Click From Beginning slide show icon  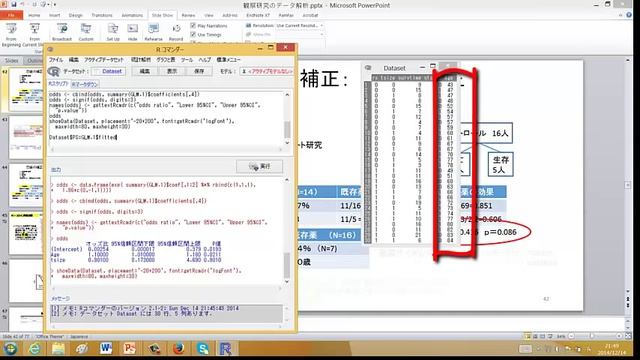pyautogui.click(x=11, y=29)
